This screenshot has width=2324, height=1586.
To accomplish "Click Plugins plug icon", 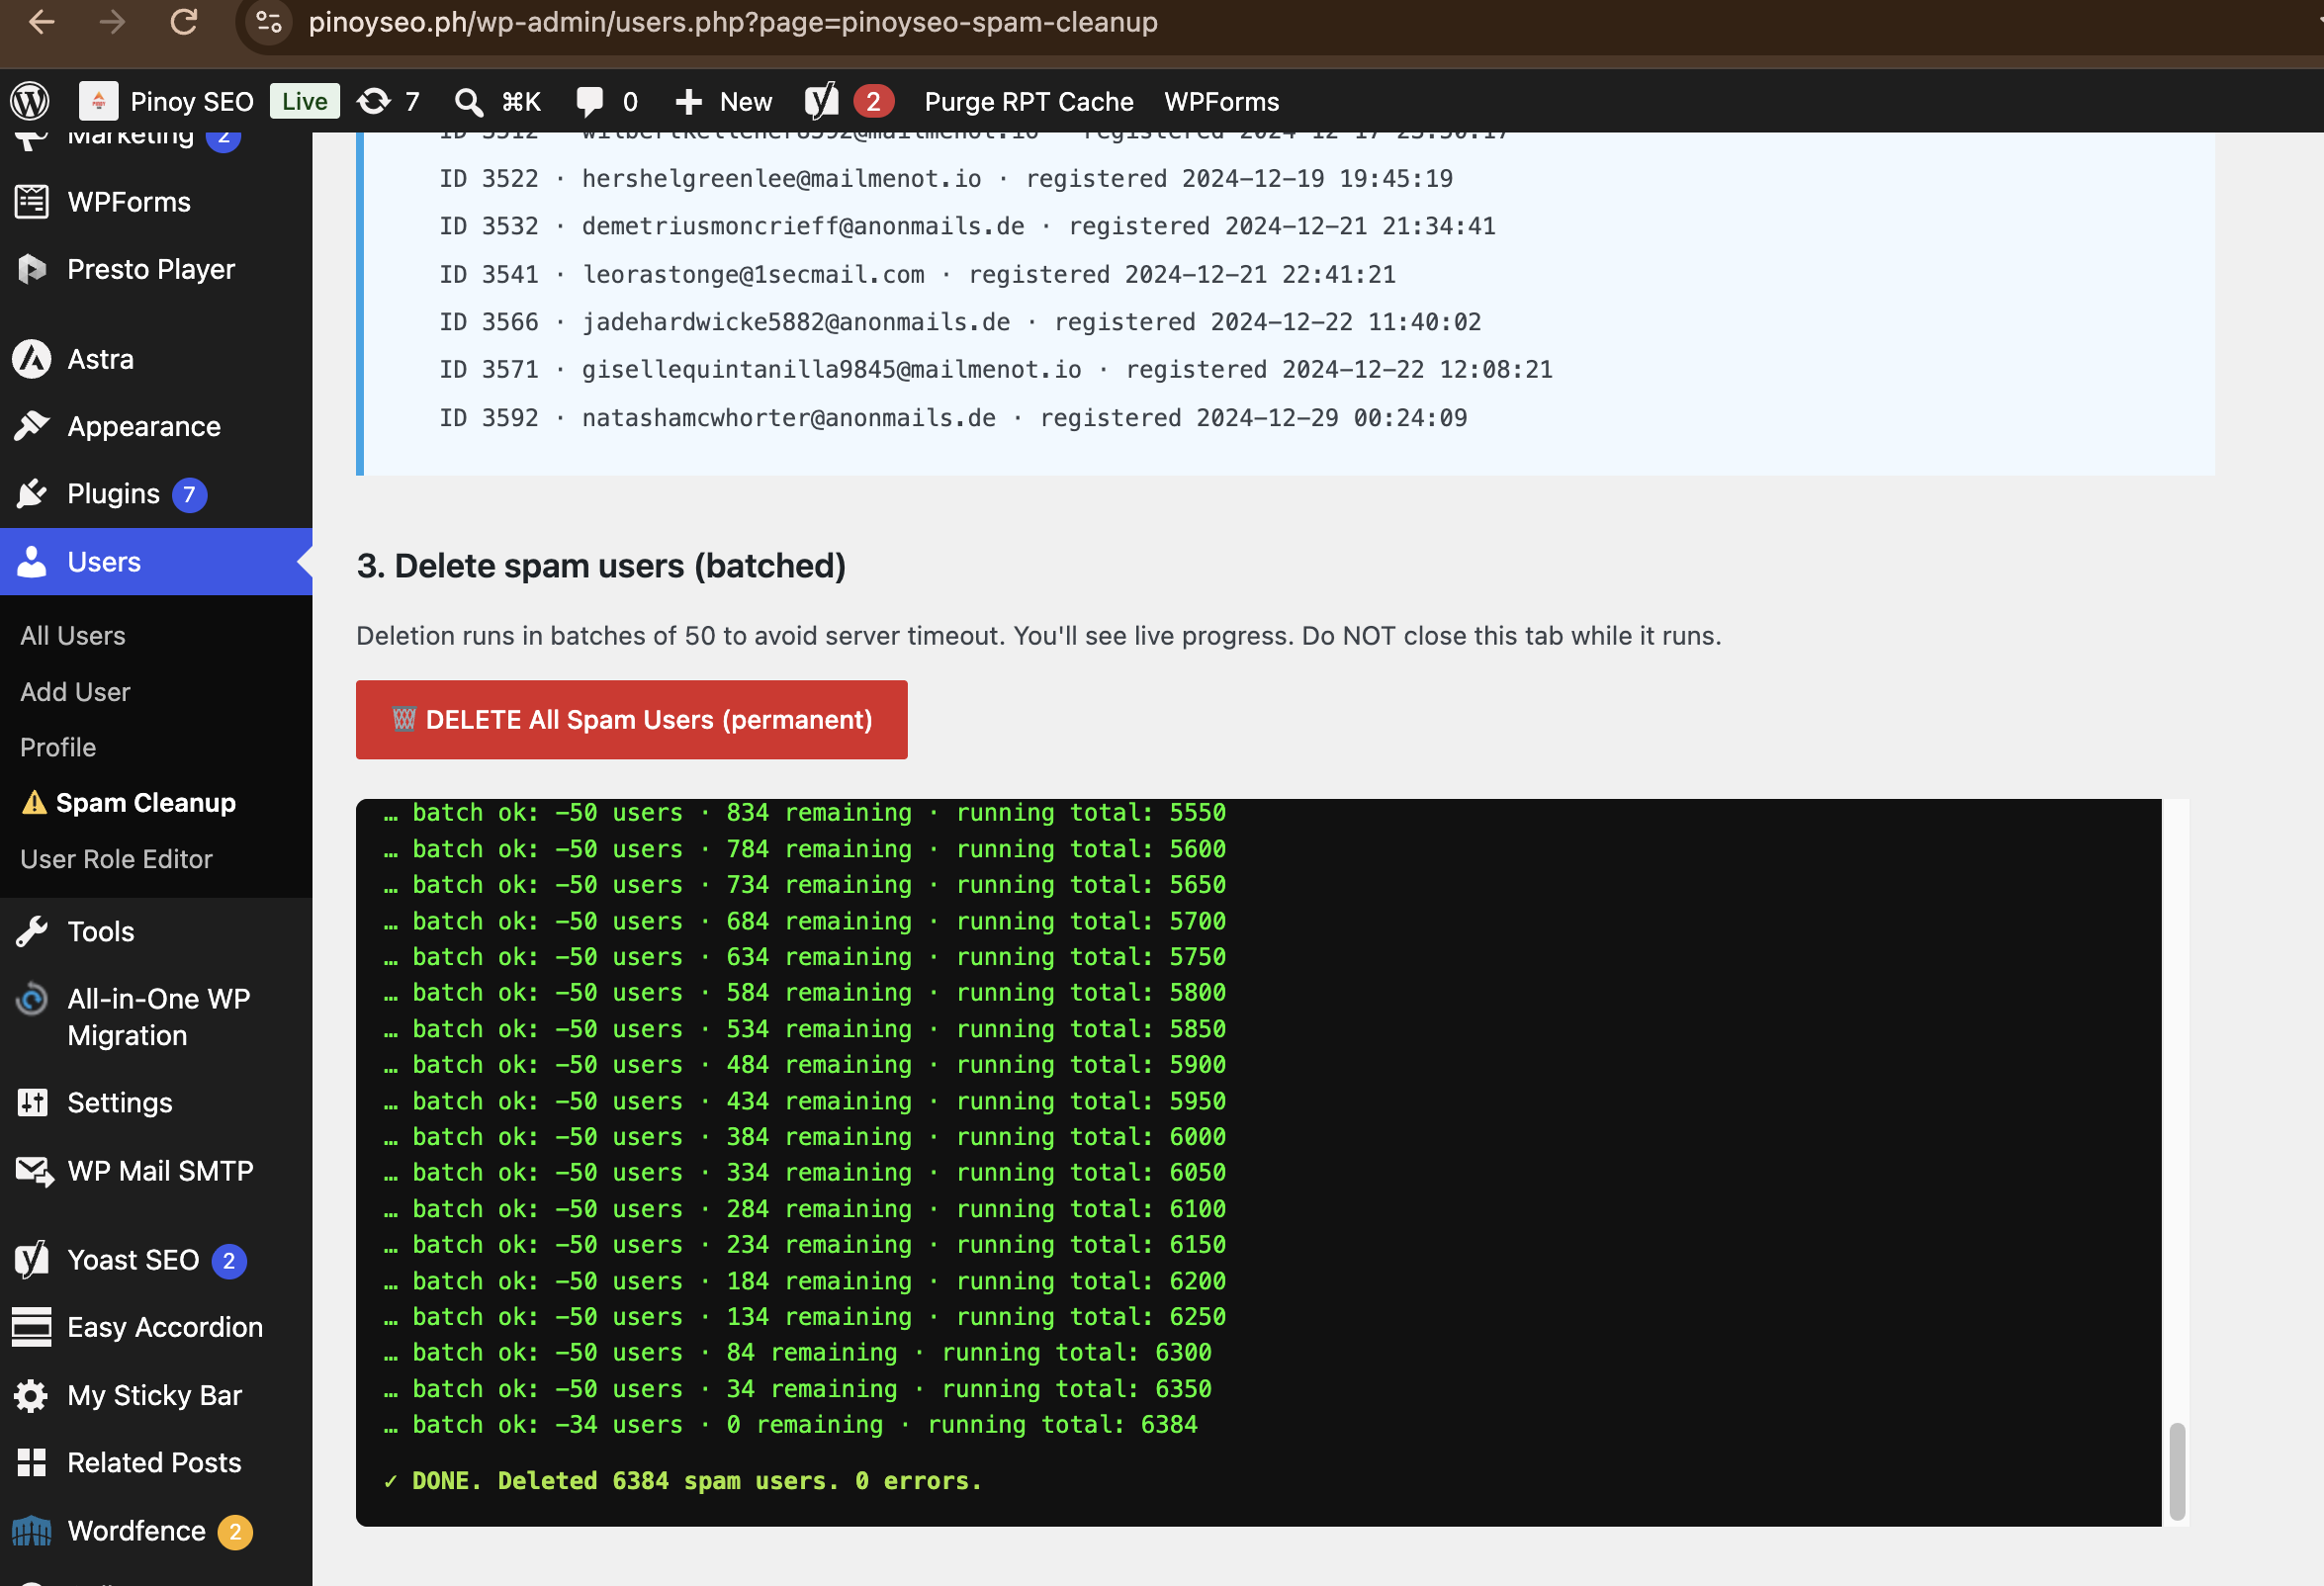I will click(32, 494).
